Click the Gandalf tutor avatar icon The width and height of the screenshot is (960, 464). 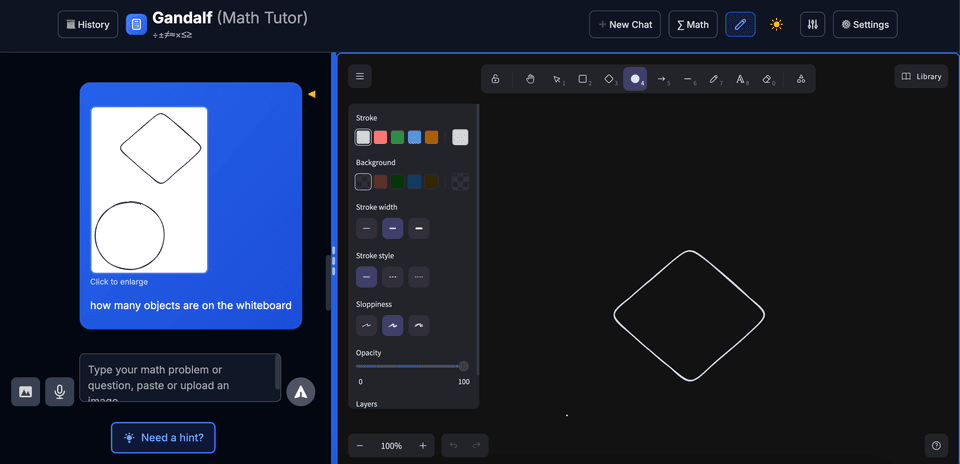(x=137, y=24)
